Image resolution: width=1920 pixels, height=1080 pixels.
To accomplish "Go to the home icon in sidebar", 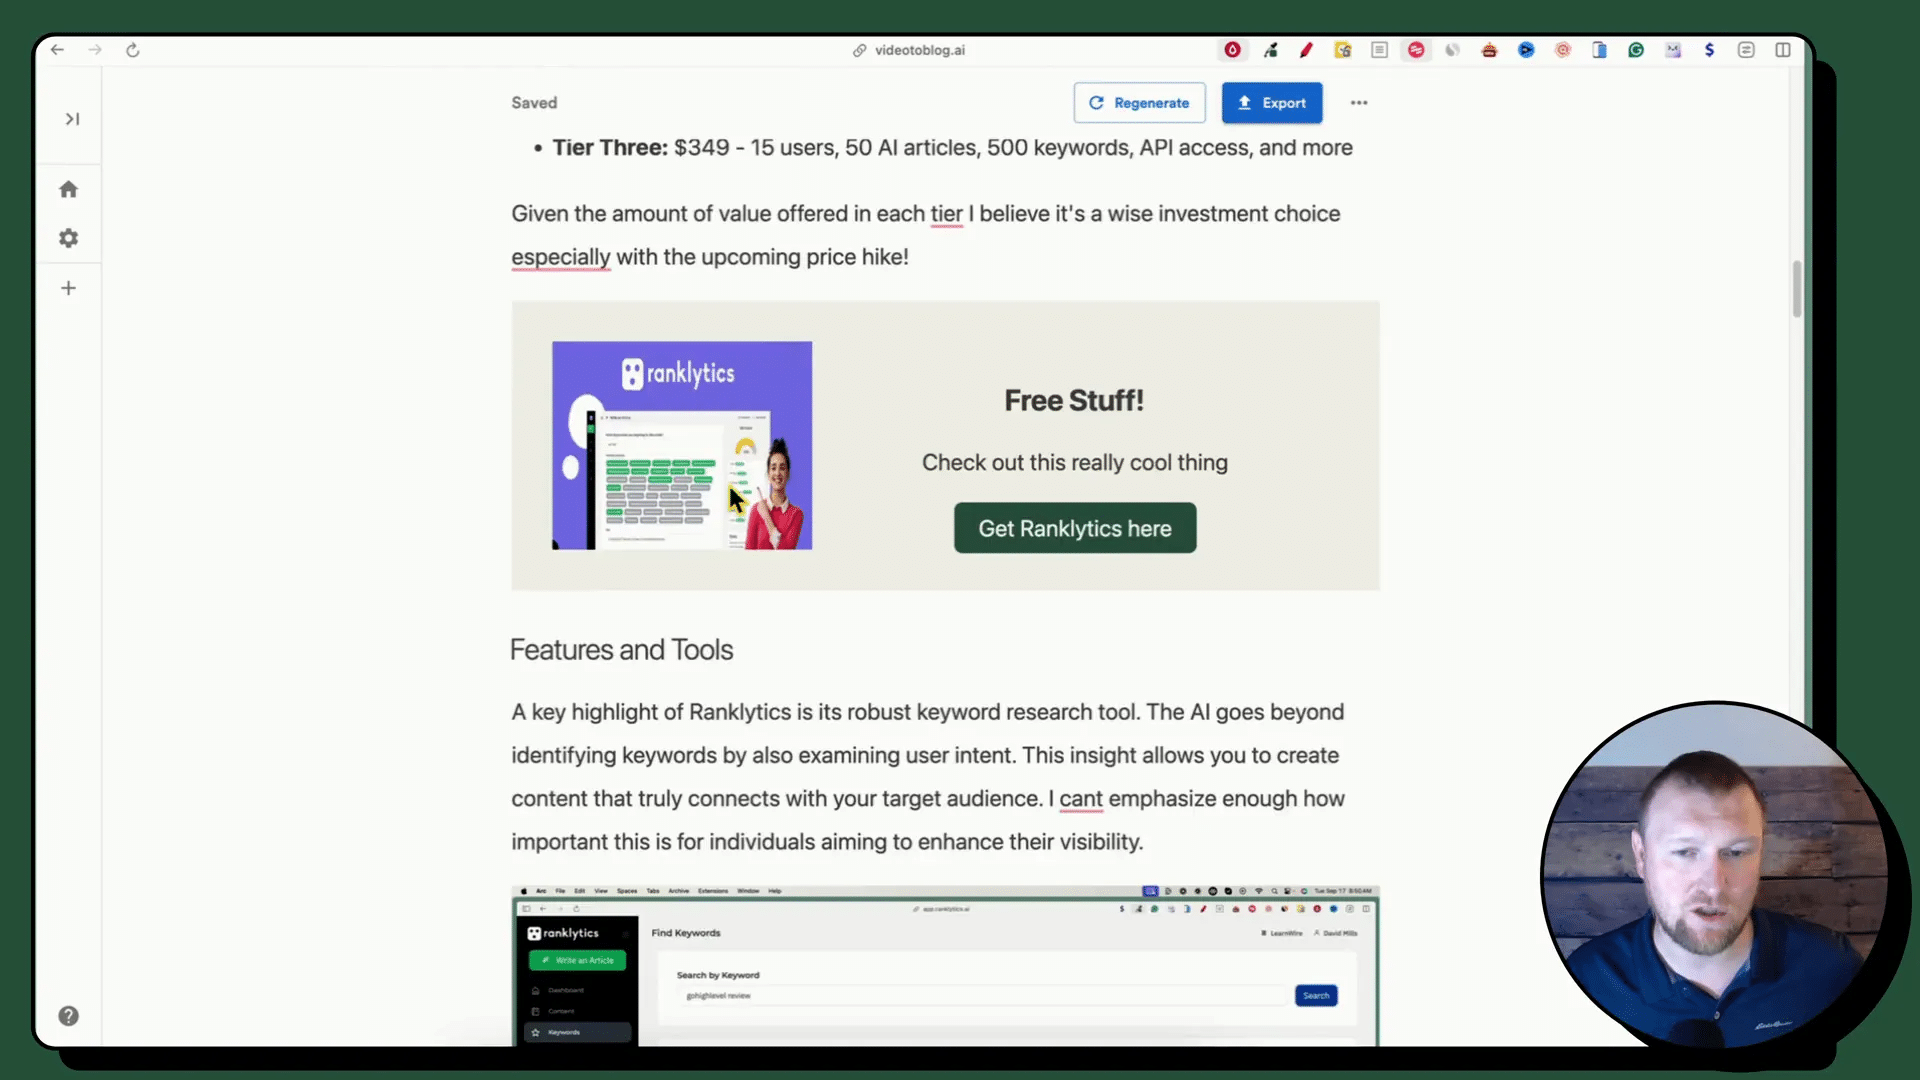I will pyautogui.click(x=68, y=189).
